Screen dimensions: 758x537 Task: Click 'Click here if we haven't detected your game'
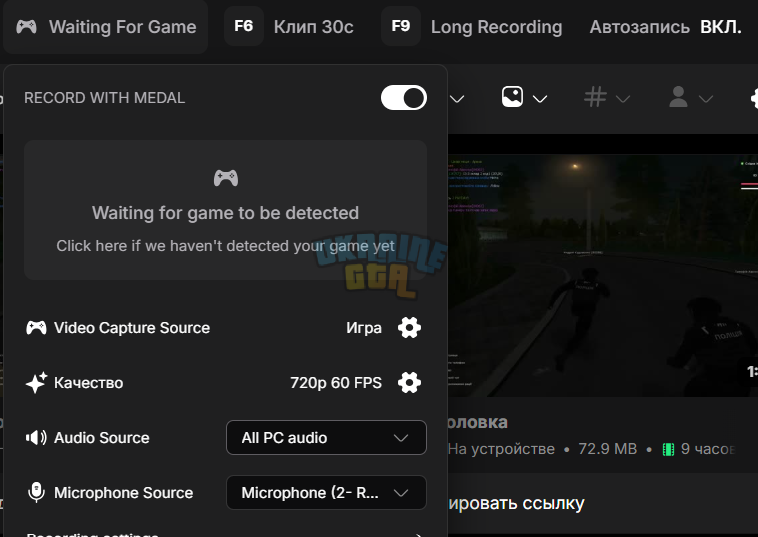click(x=225, y=246)
